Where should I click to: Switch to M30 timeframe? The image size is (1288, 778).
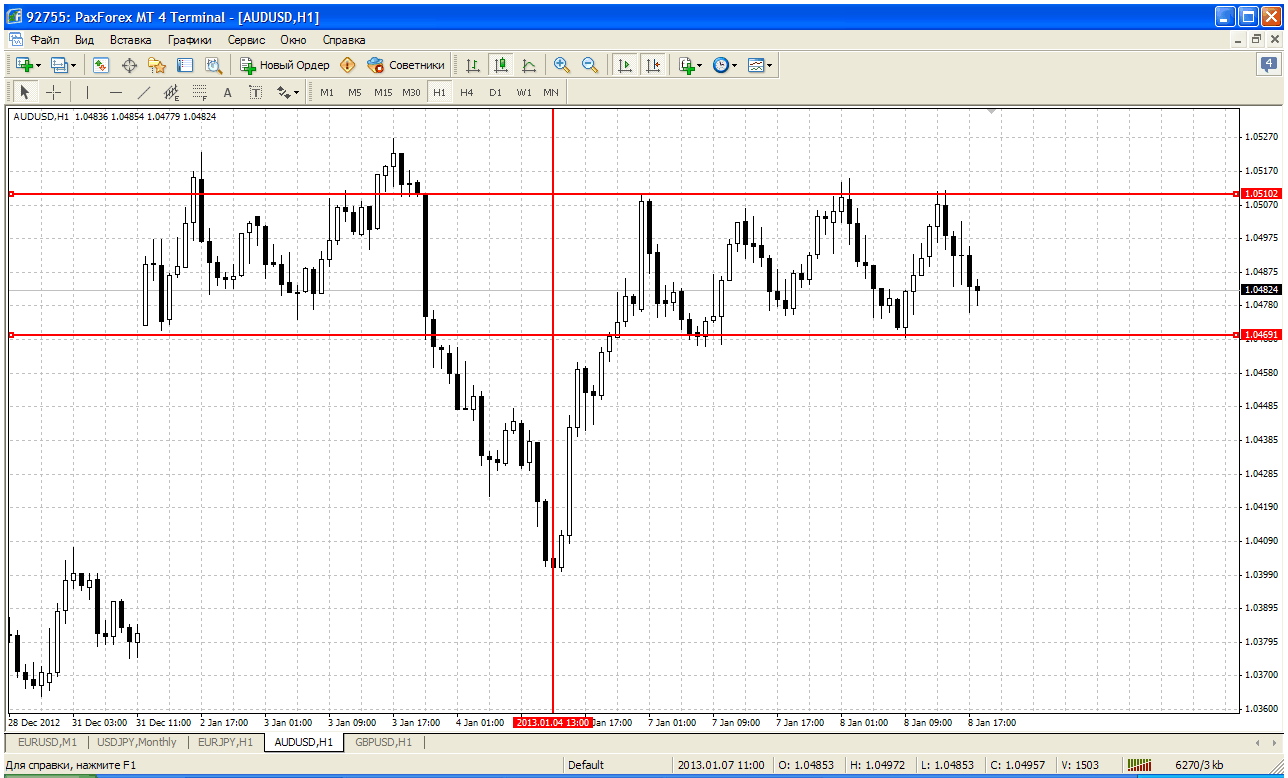tap(411, 92)
